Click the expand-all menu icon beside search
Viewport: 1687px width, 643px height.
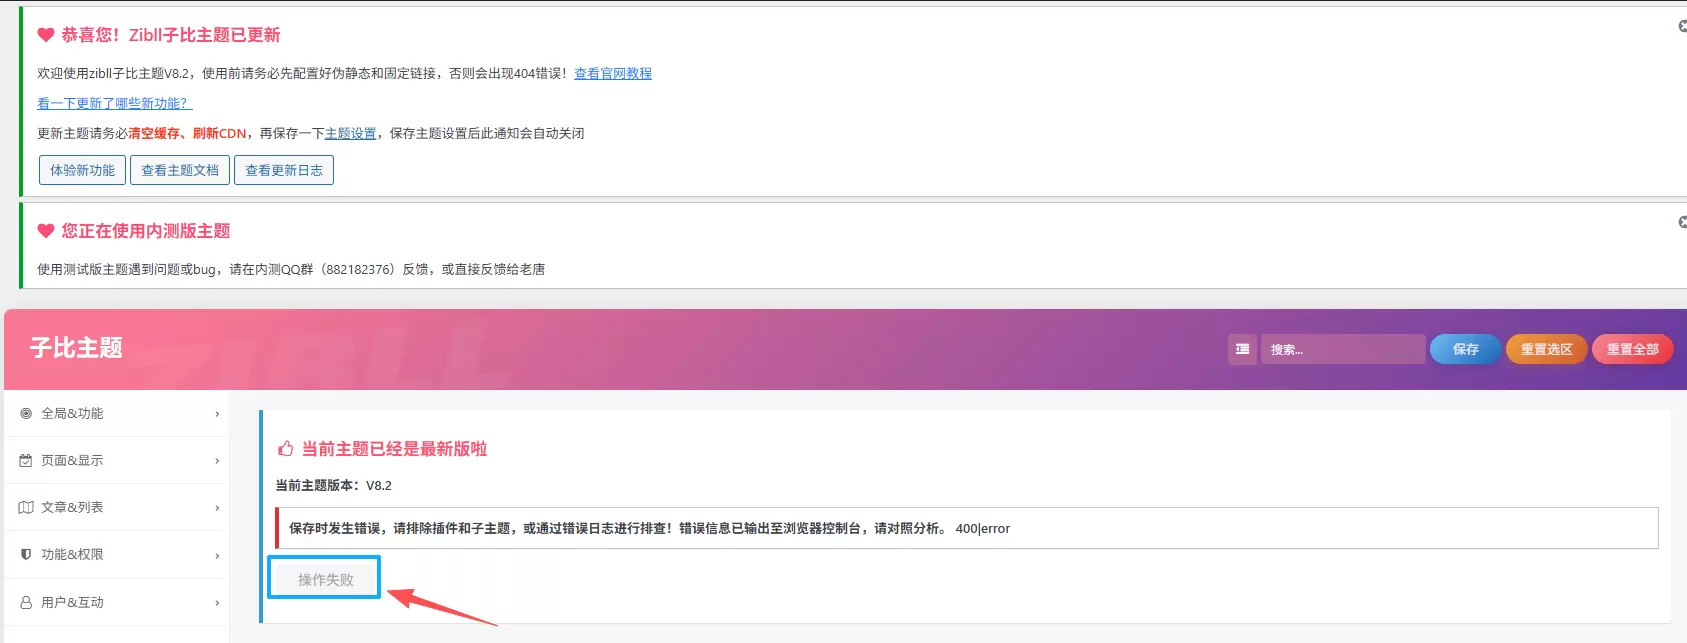[x=1242, y=349]
